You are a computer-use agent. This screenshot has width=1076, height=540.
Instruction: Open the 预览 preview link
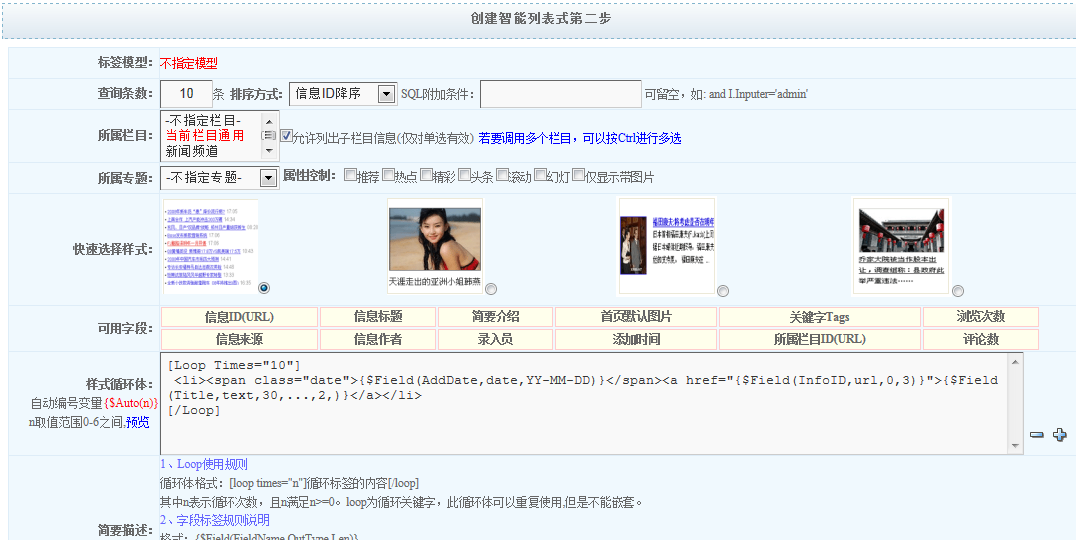137,422
